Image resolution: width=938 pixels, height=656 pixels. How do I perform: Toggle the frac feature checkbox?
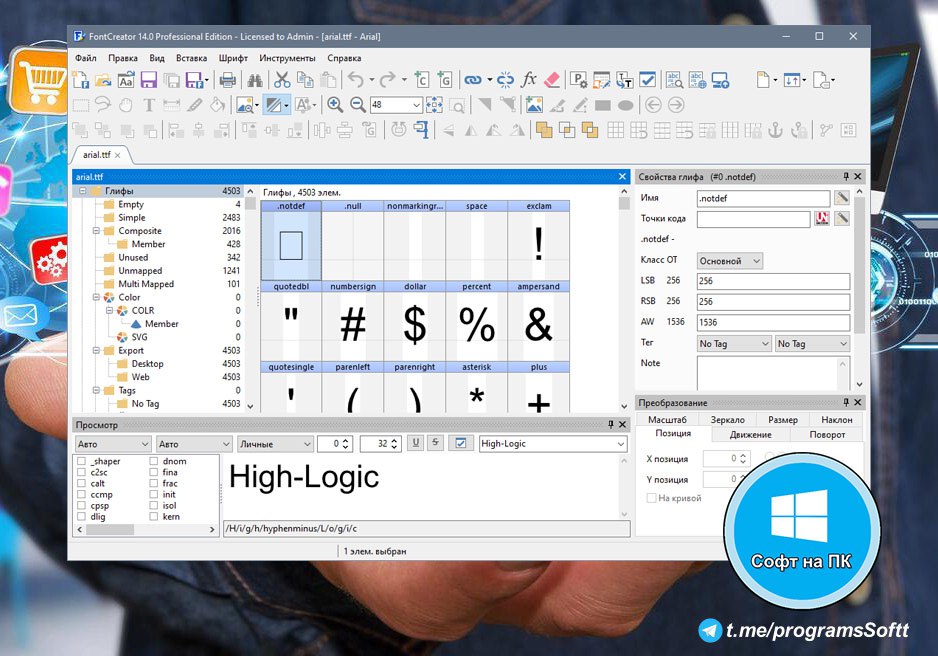coord(154,483)
